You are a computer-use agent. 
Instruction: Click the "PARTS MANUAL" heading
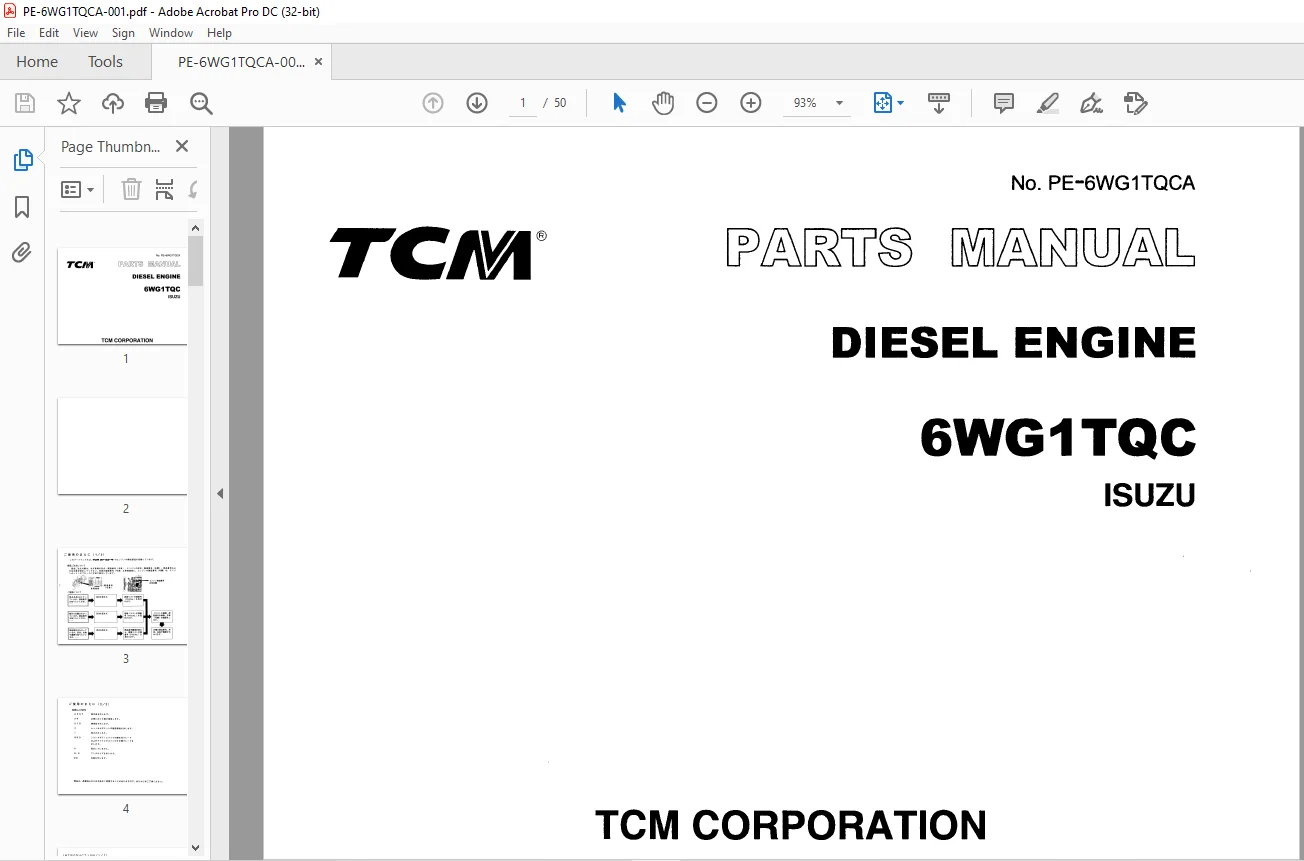pos(960,248)
